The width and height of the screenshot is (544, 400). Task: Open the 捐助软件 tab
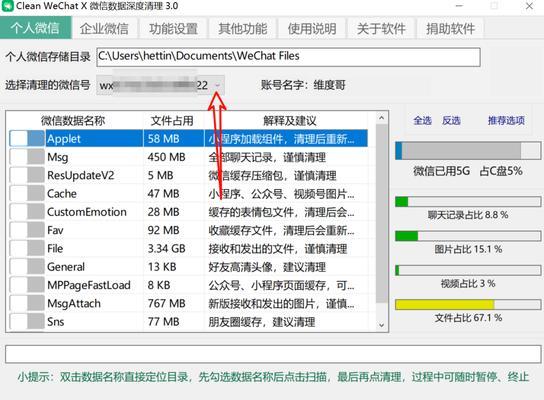pyautogui.click(x=450, y=28)
